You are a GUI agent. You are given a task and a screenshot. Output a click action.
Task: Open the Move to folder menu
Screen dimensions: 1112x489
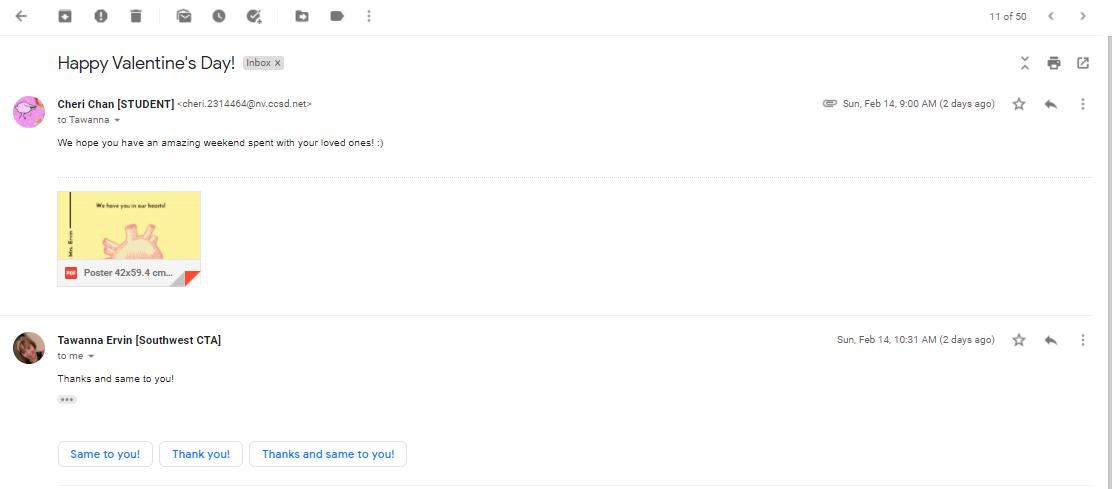[x=302, y=16]
